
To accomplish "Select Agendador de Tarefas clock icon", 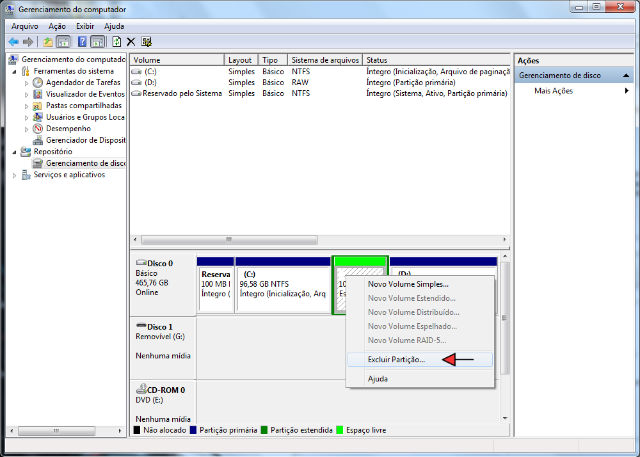I will tap(38, 82).
